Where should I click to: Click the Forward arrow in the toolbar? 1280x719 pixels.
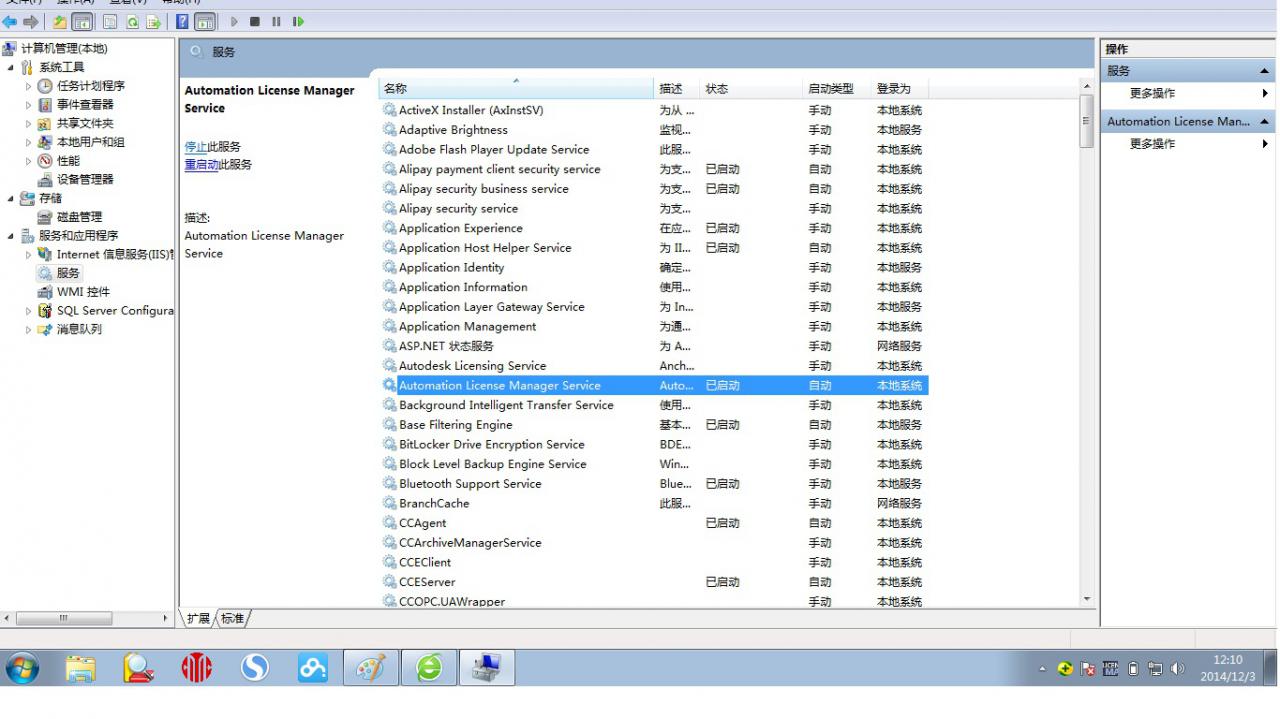click(30, 21)
